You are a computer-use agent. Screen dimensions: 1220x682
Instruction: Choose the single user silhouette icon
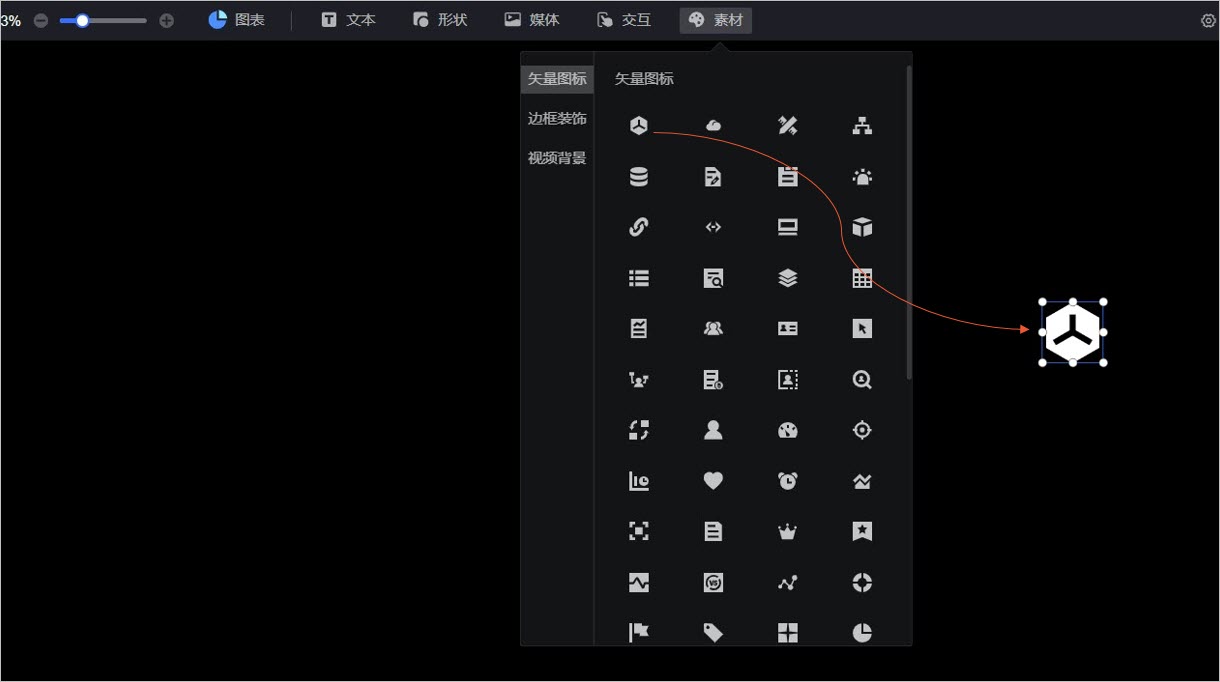[713, 430]
